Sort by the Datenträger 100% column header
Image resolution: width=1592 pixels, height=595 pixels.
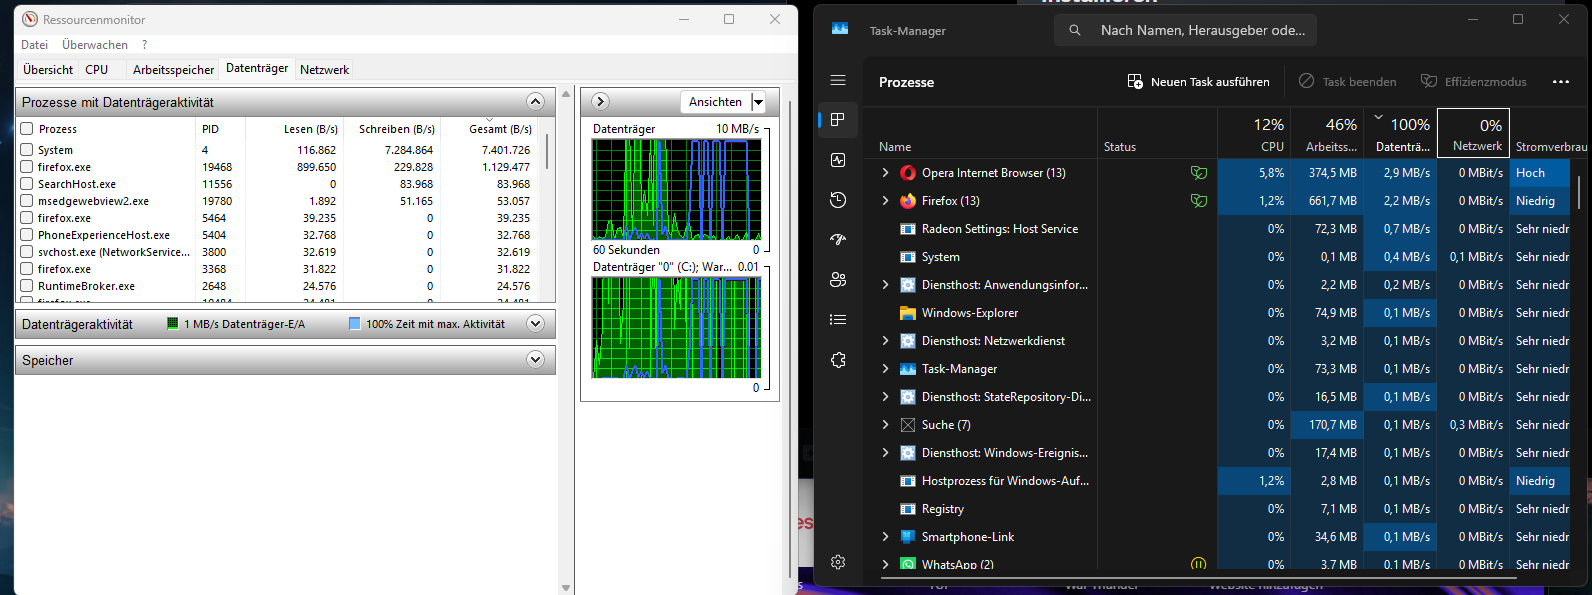point(1400,133)
